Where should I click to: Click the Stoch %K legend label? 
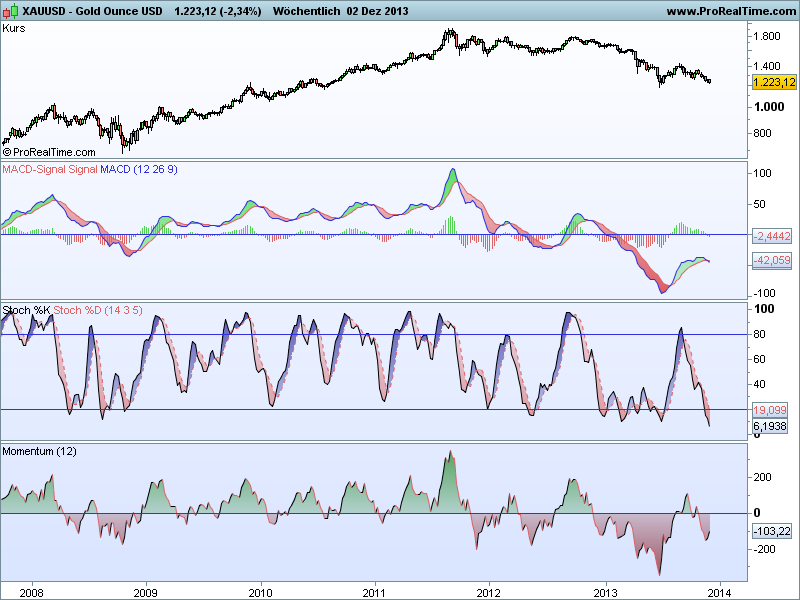pyautogui.click(x=27, y=310)
